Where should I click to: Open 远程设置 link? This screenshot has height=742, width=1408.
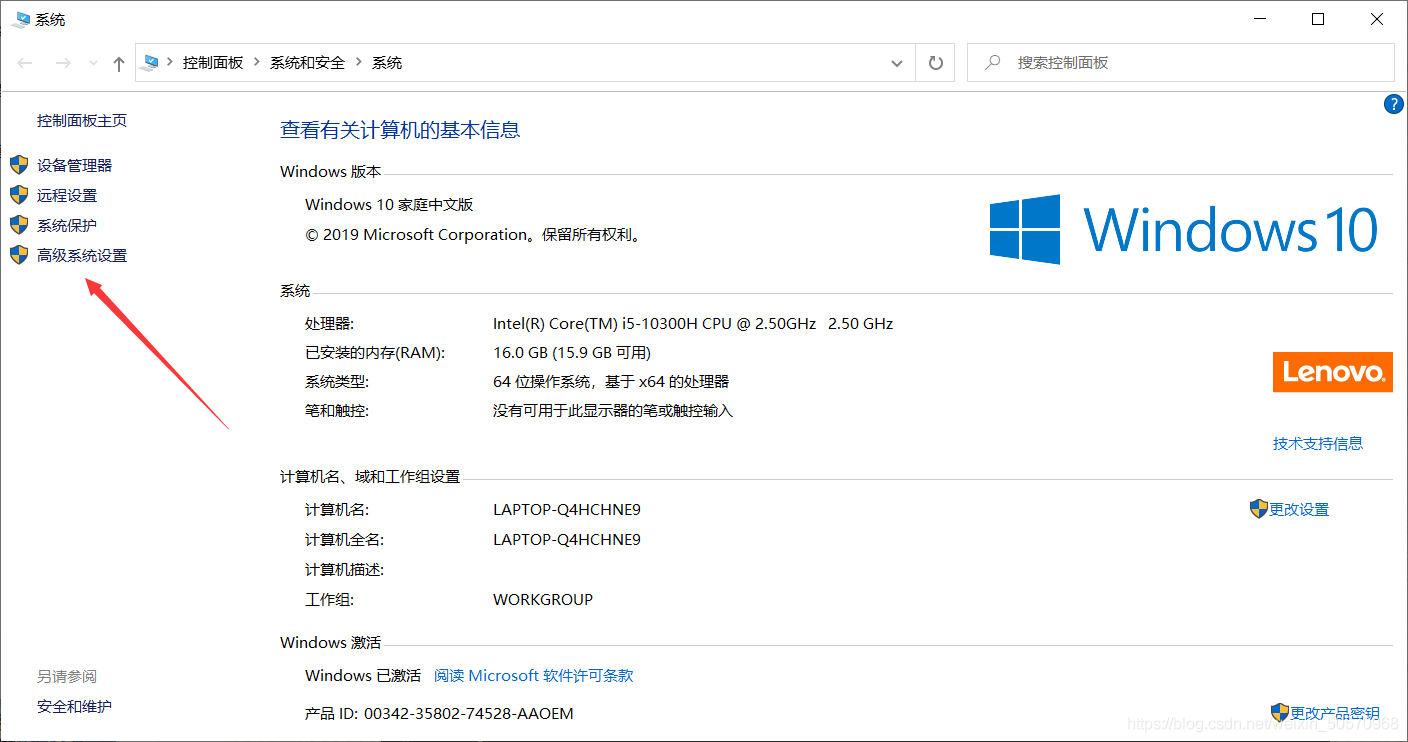[x=67, y=195]
